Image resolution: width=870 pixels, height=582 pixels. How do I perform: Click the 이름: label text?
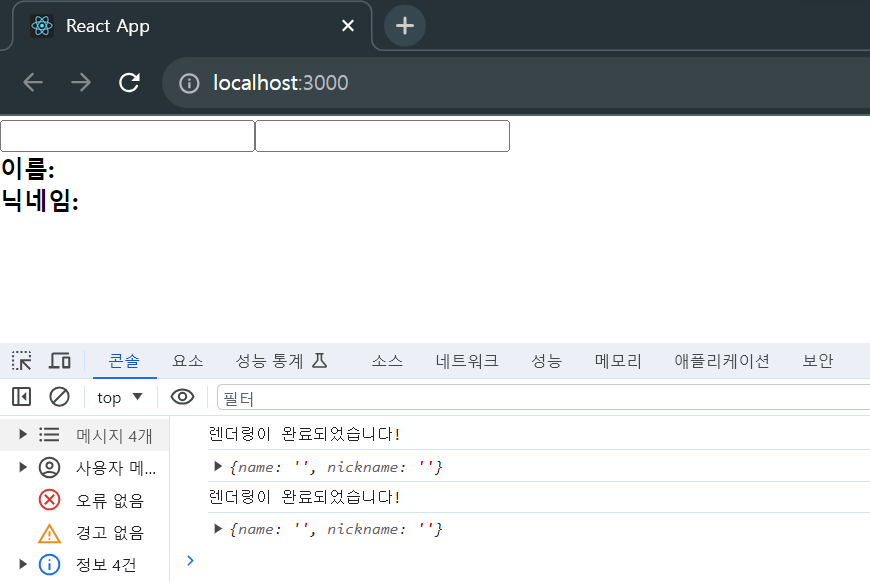tap(28, 168)
